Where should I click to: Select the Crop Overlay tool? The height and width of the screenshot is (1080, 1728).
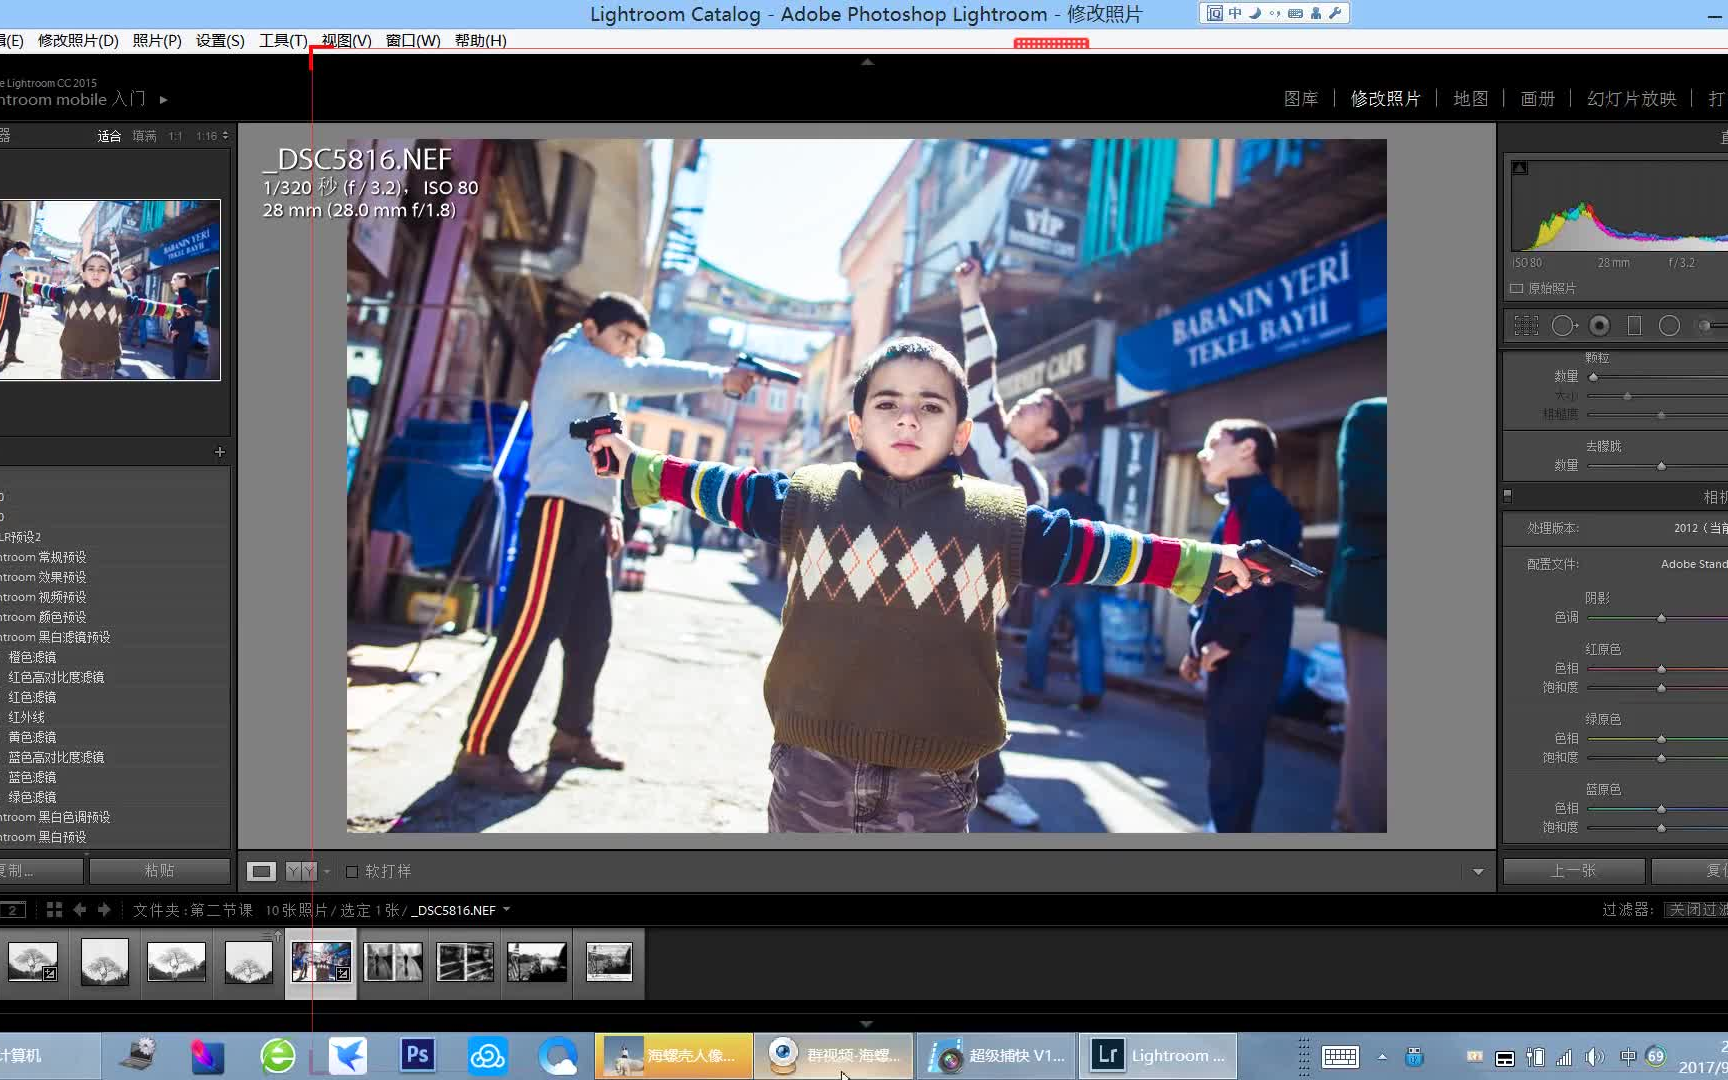pos(1526,326)
